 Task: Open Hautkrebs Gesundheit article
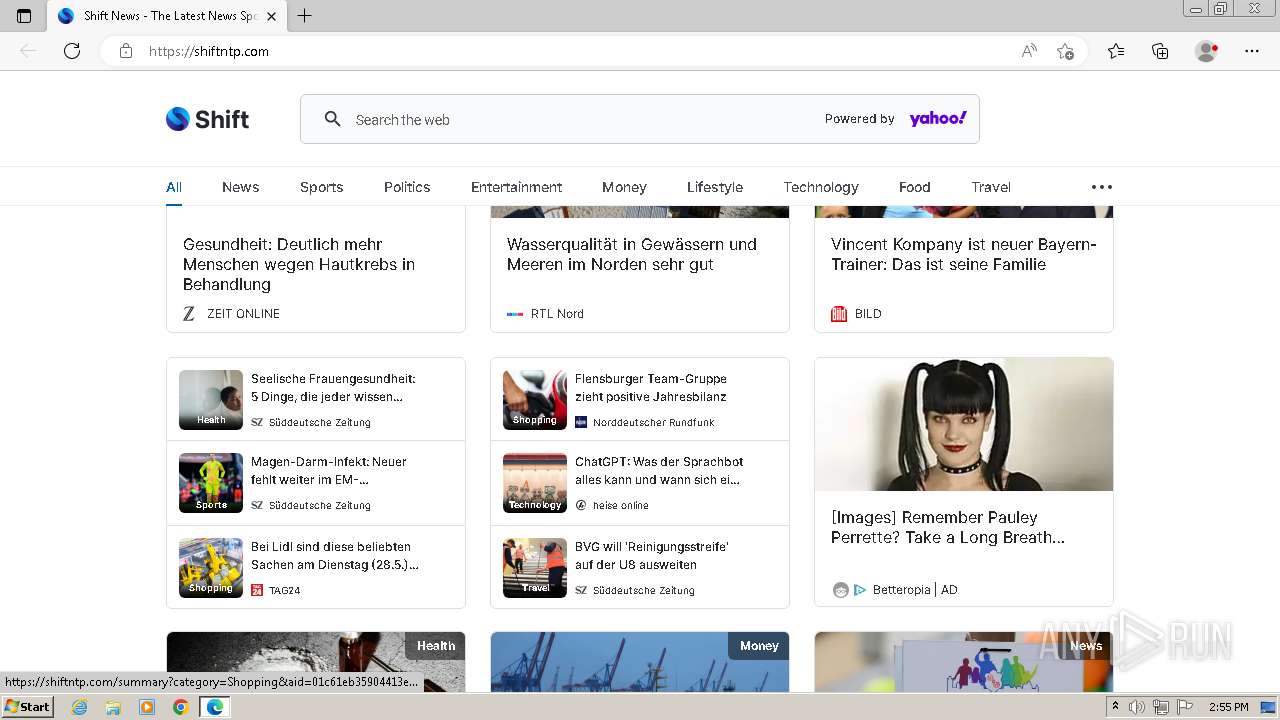coord(299,264)
